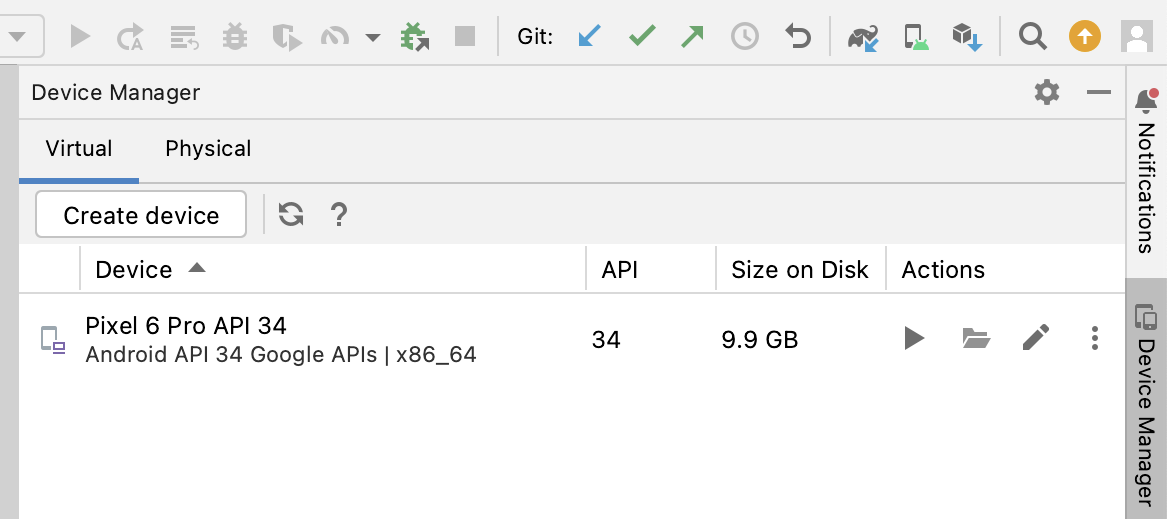
Task: Click Attach Debugger to Android Process icon
Action: 414,37
